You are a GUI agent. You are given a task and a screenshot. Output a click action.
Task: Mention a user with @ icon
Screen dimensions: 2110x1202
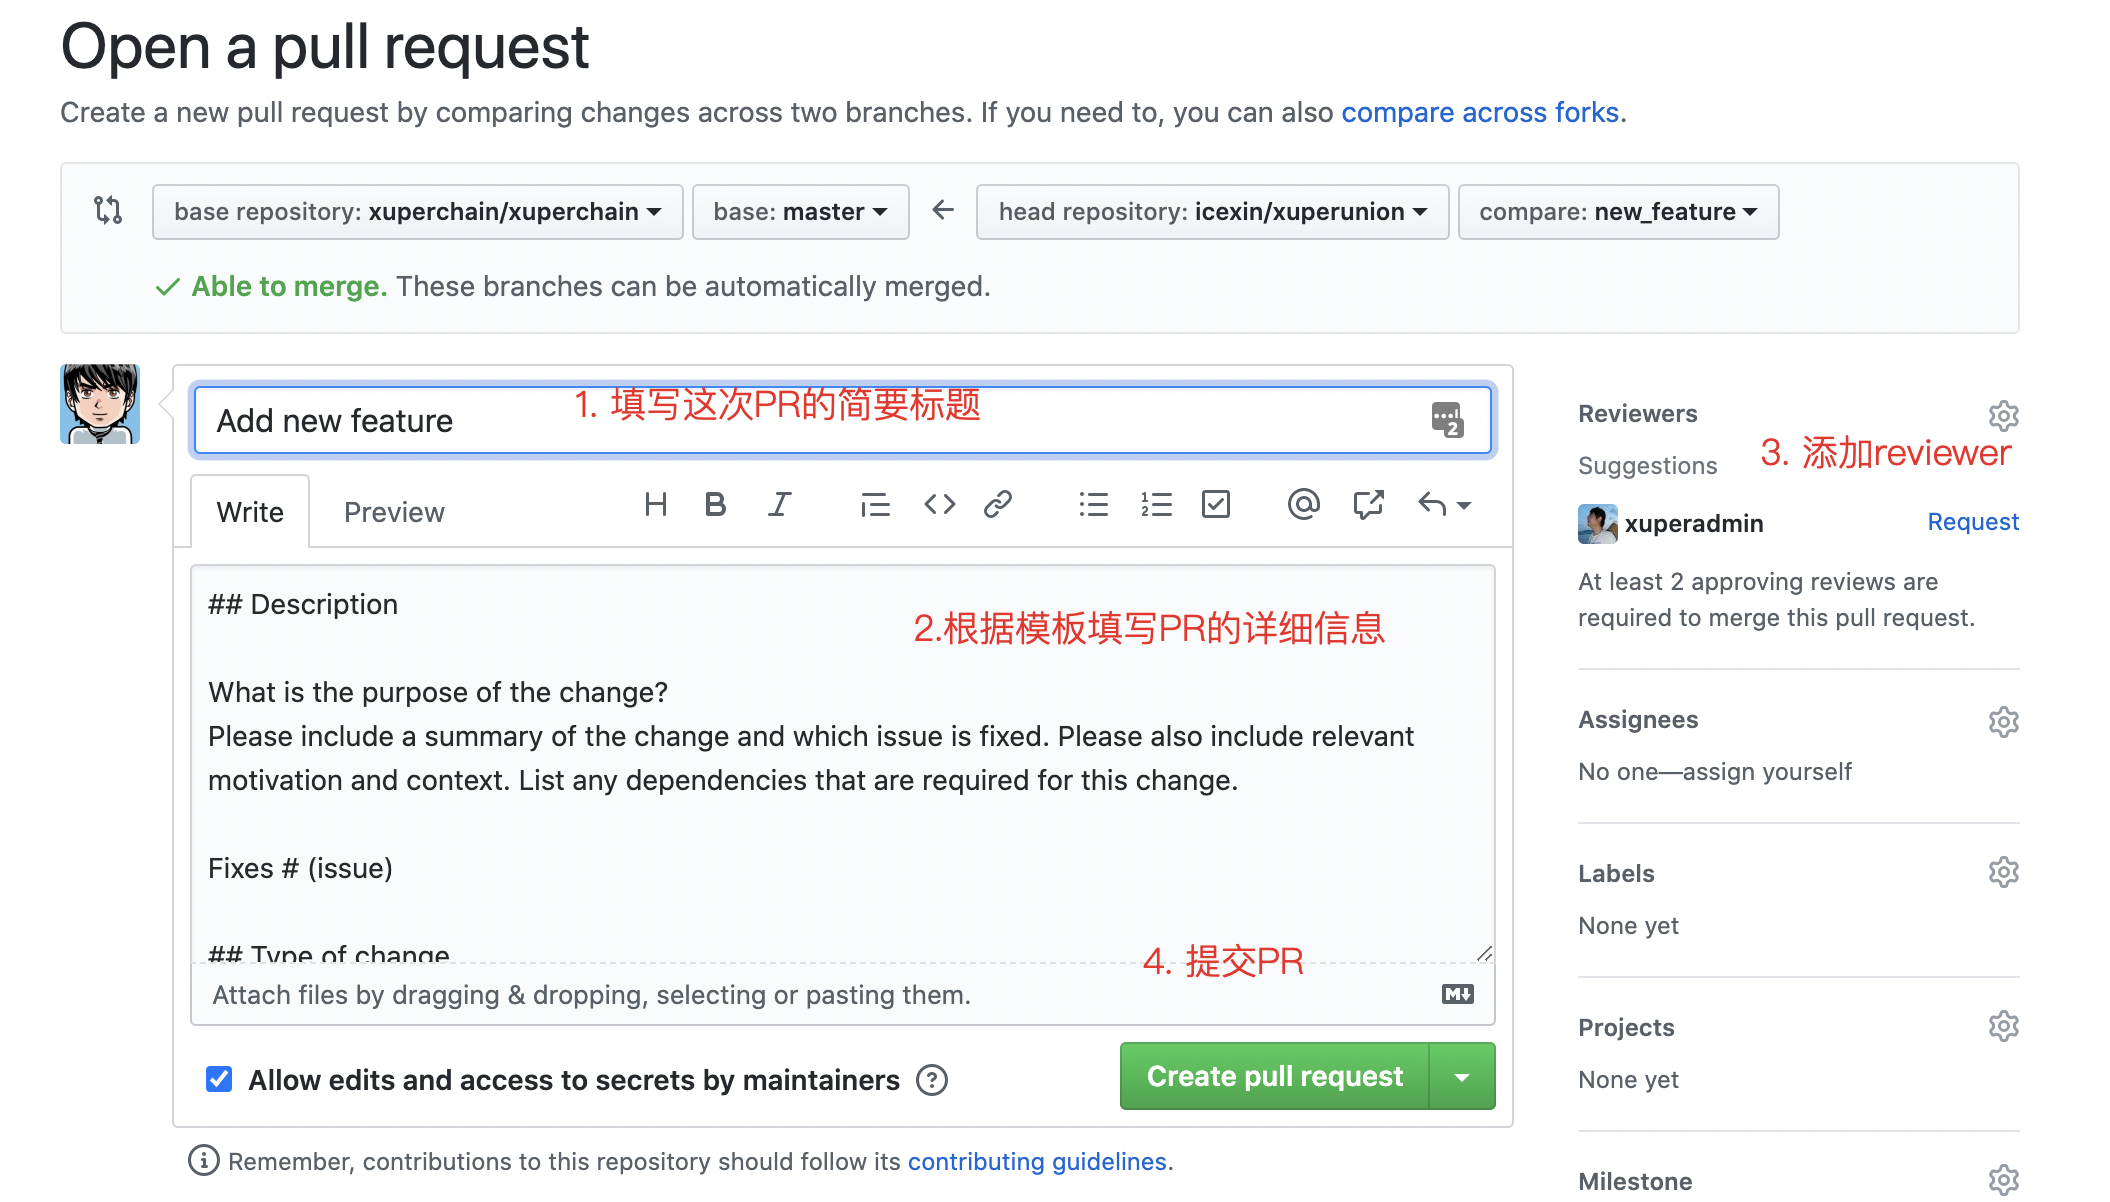(1304, 505)
